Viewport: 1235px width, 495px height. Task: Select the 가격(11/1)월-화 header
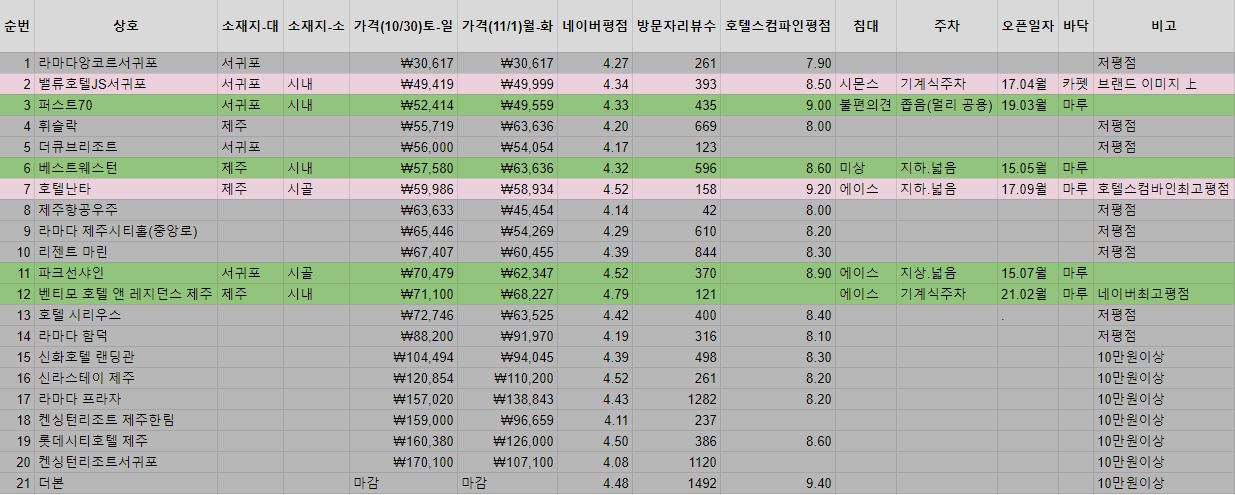[507, 26]
